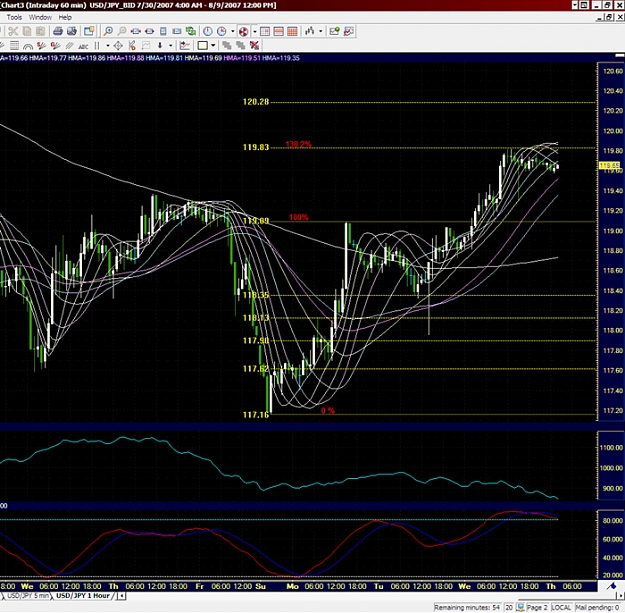Click the red split-pane layout icon
Screen dimensions: 625x613
coord(279,31)
